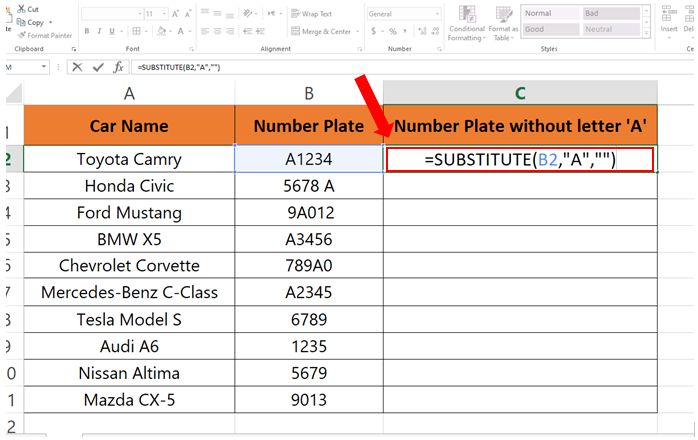698x440 pixels.
Task: Click Decrease Indent icon
Action: (x=248, y=31)
